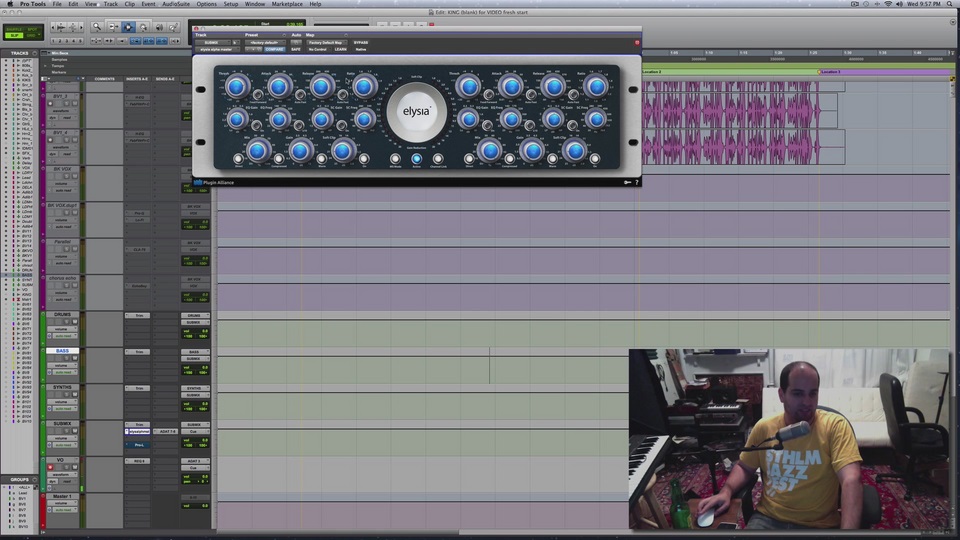The width and height of the screenshot is (960, 540).
Task: Open the plugin track selector SUBMIX
Action: click(212, 42)
